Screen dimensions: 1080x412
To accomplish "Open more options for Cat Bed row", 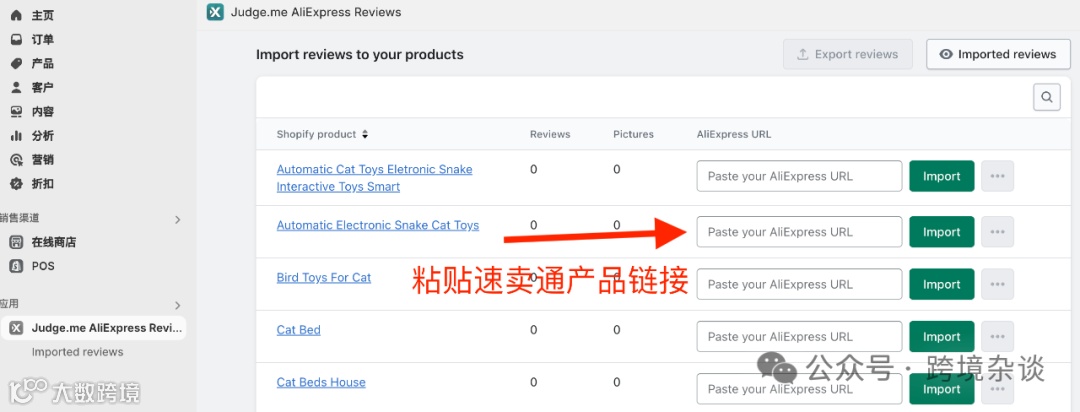I will [997, 337].
